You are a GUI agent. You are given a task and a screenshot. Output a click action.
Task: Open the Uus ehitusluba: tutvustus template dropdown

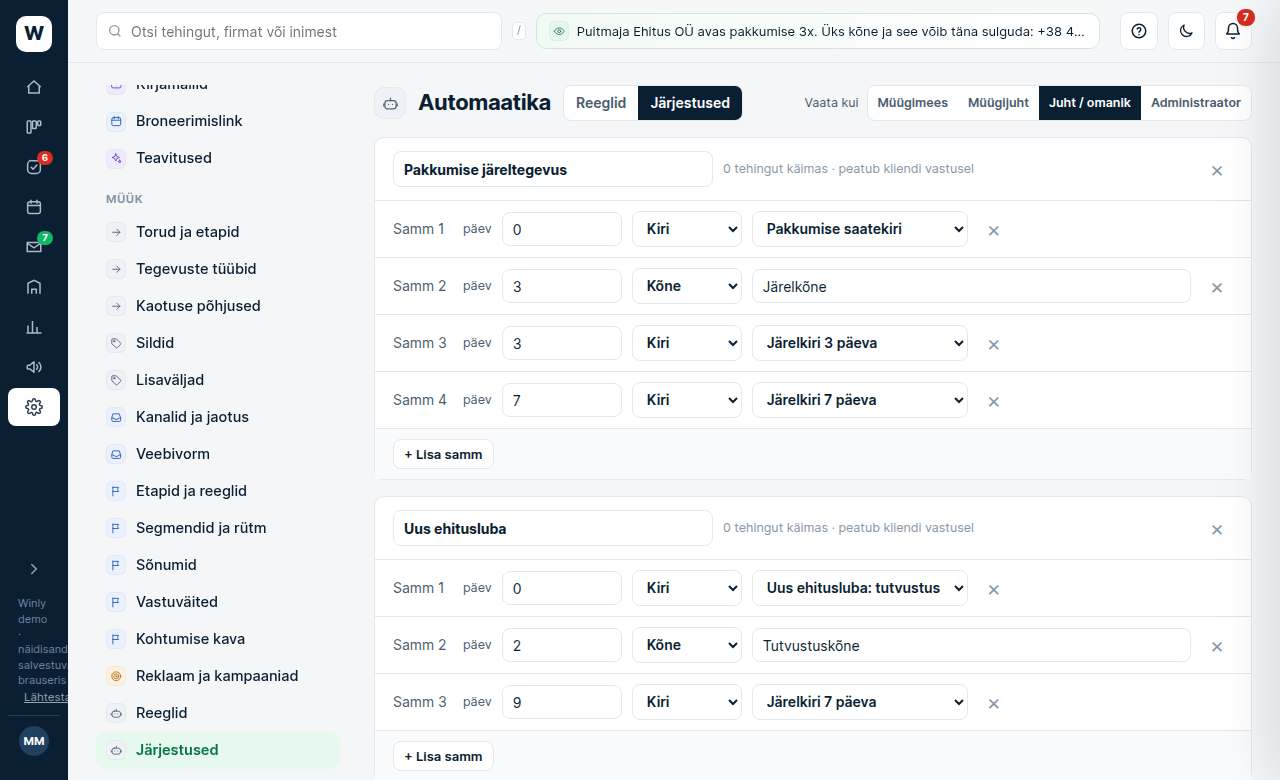[860, 588]
